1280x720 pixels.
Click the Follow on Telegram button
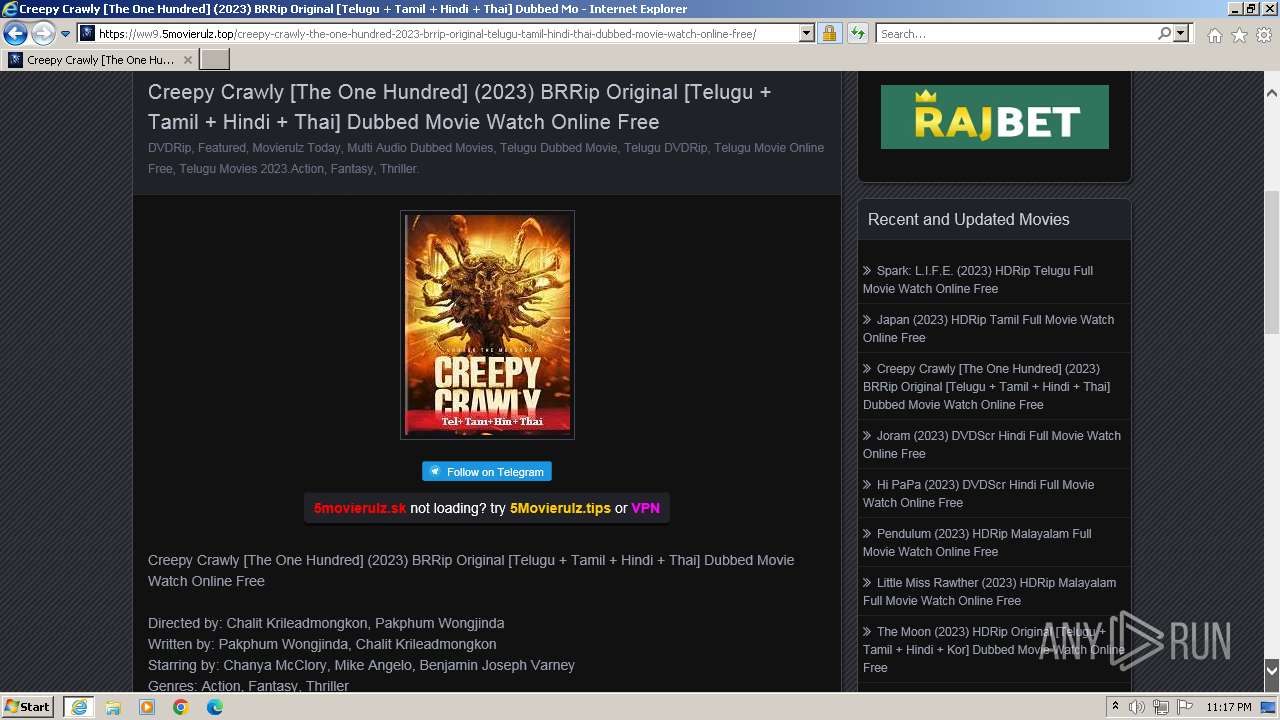pos(487,472)
